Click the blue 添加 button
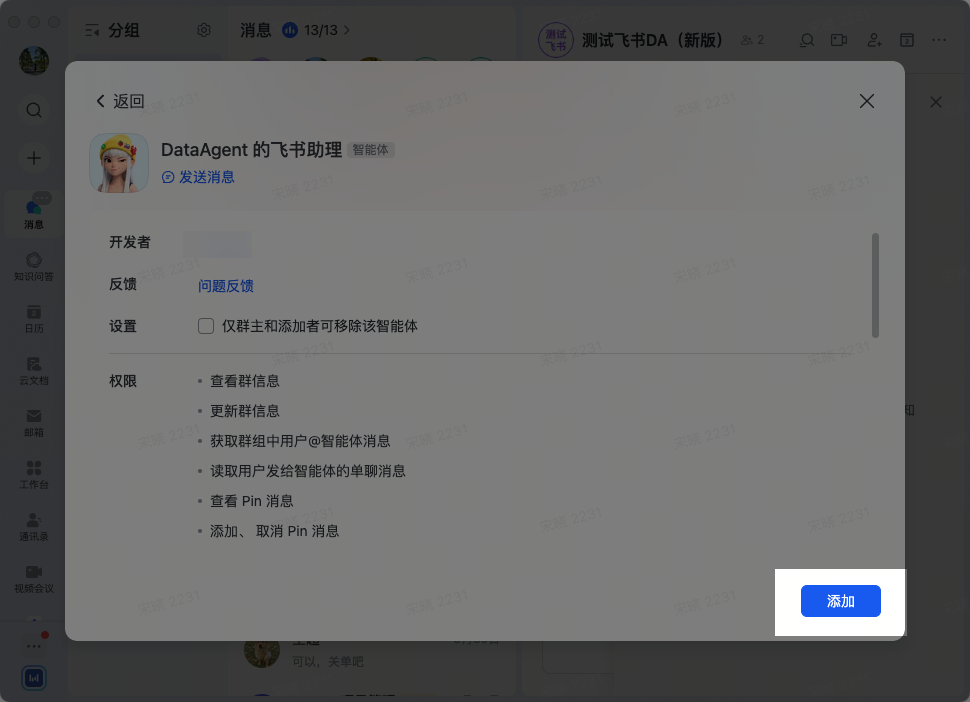 point(841,601)
